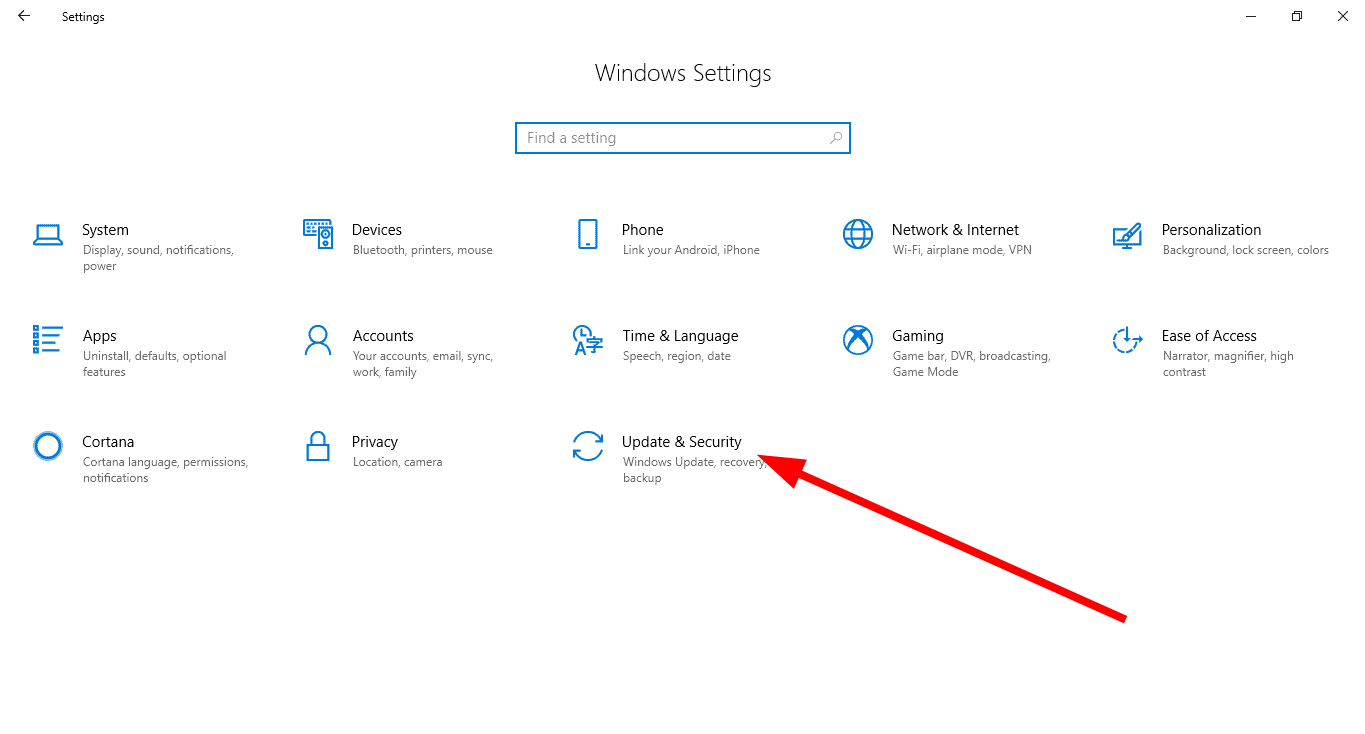Open the Apps category title
Viewport: 1365px width, 734px height.
[99, 336]
